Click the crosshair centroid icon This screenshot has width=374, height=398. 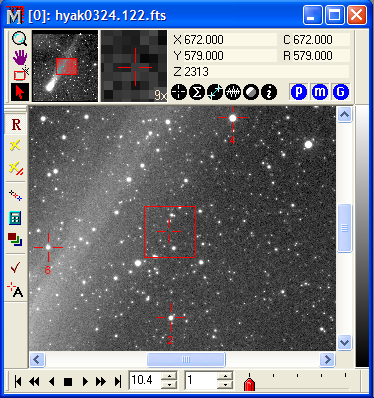(179, 92)
